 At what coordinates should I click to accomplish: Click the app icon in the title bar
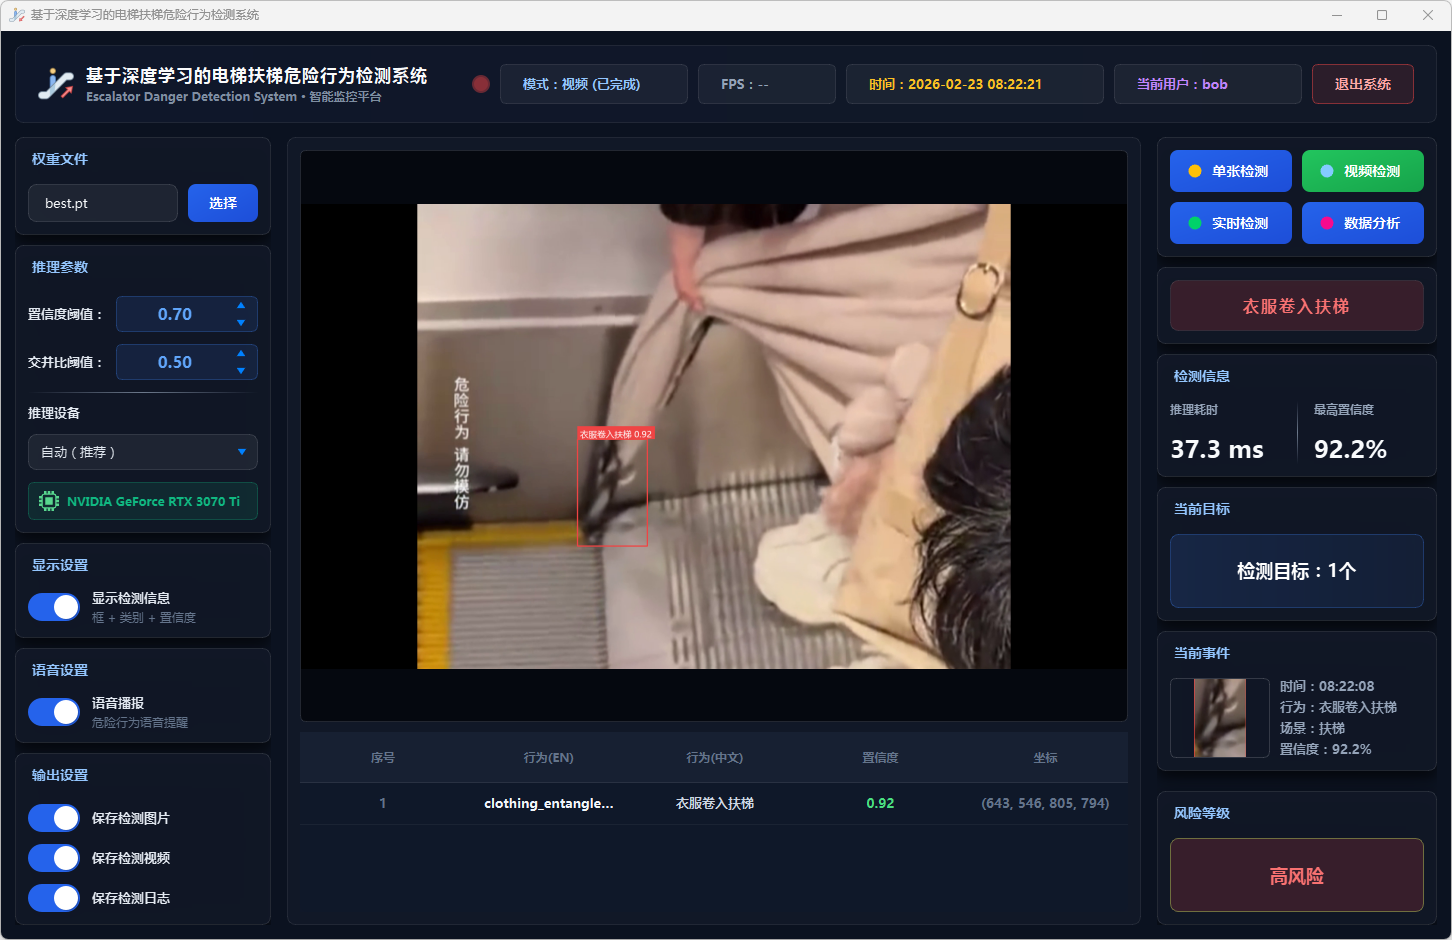coord(16,15)
